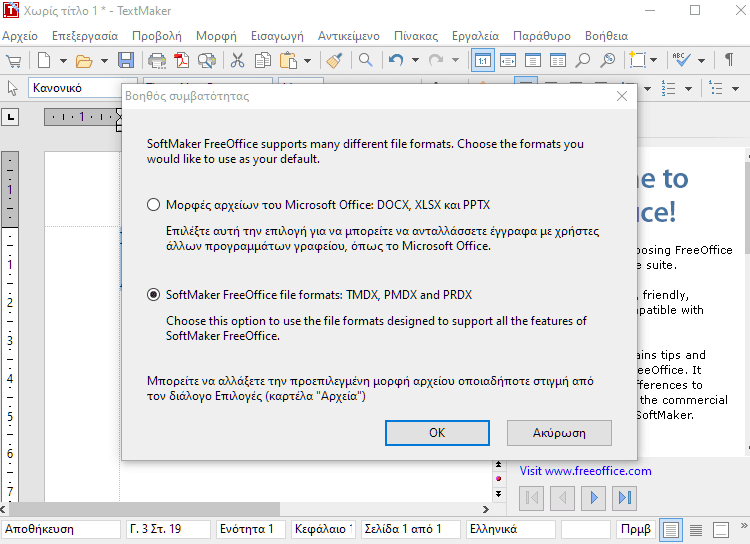Viewport: 750px width, 544px height.
Task: Create a new document with the blank page icon
Action: click(x=44, y=61)
